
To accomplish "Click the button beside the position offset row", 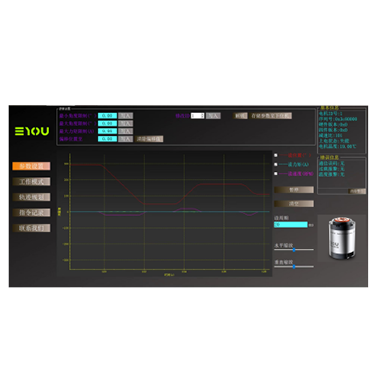I will 149,139.
